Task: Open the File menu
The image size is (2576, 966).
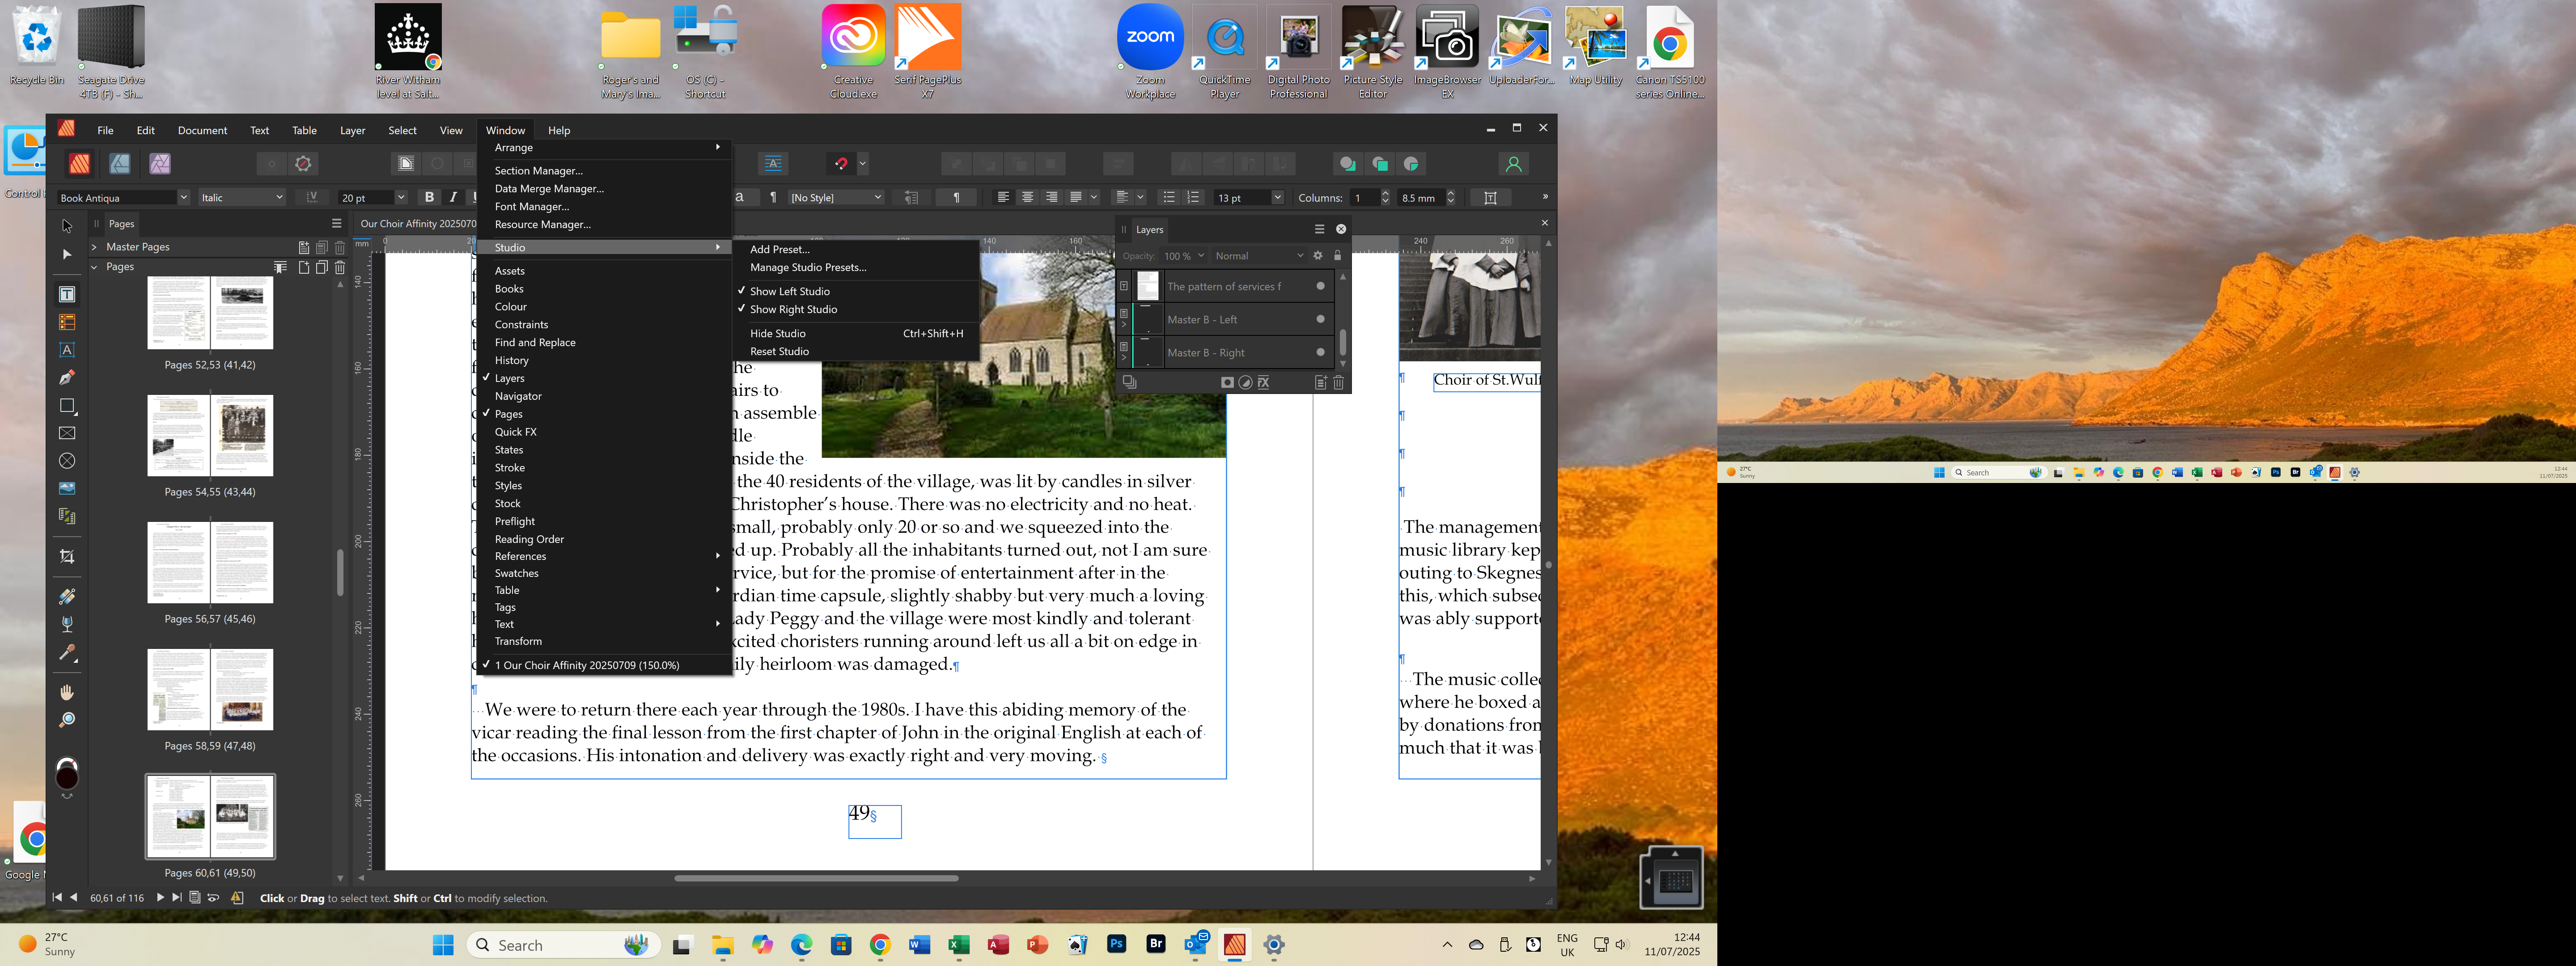Action: click(105, 130)
